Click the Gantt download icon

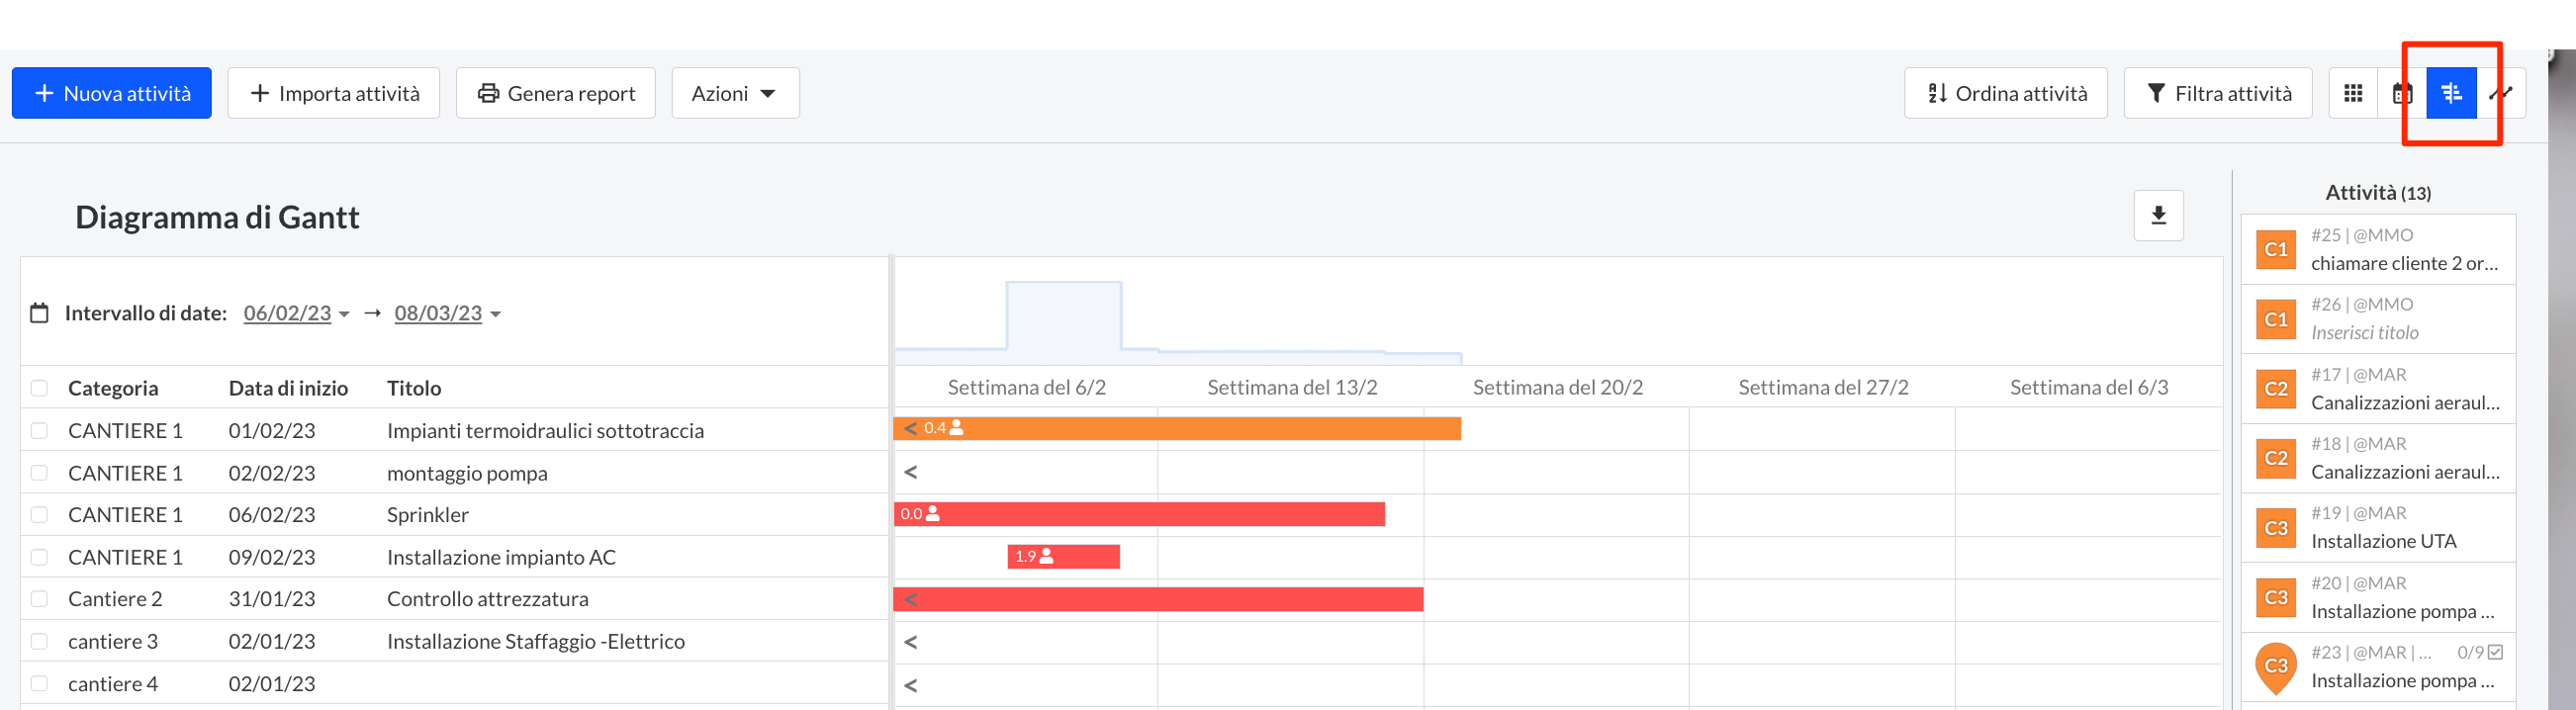[2158, 215]
